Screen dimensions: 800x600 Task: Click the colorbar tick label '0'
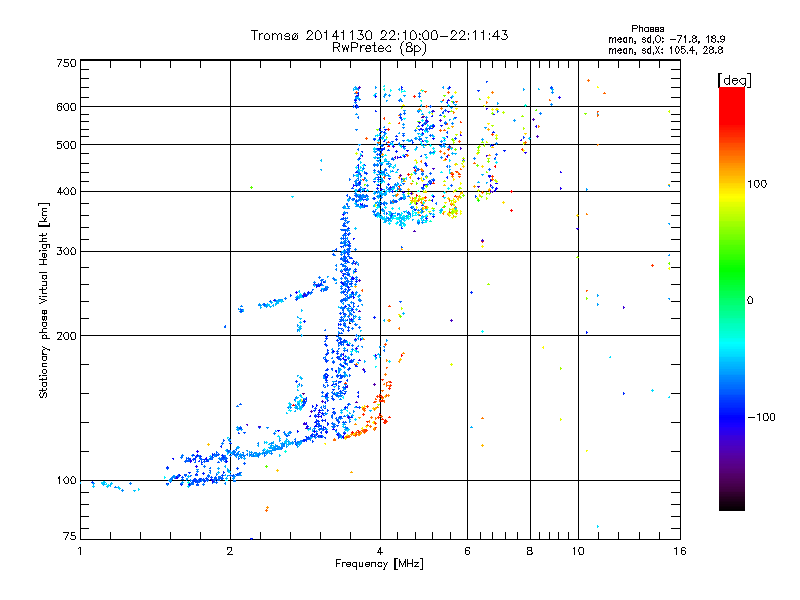[x=750, y=301]
